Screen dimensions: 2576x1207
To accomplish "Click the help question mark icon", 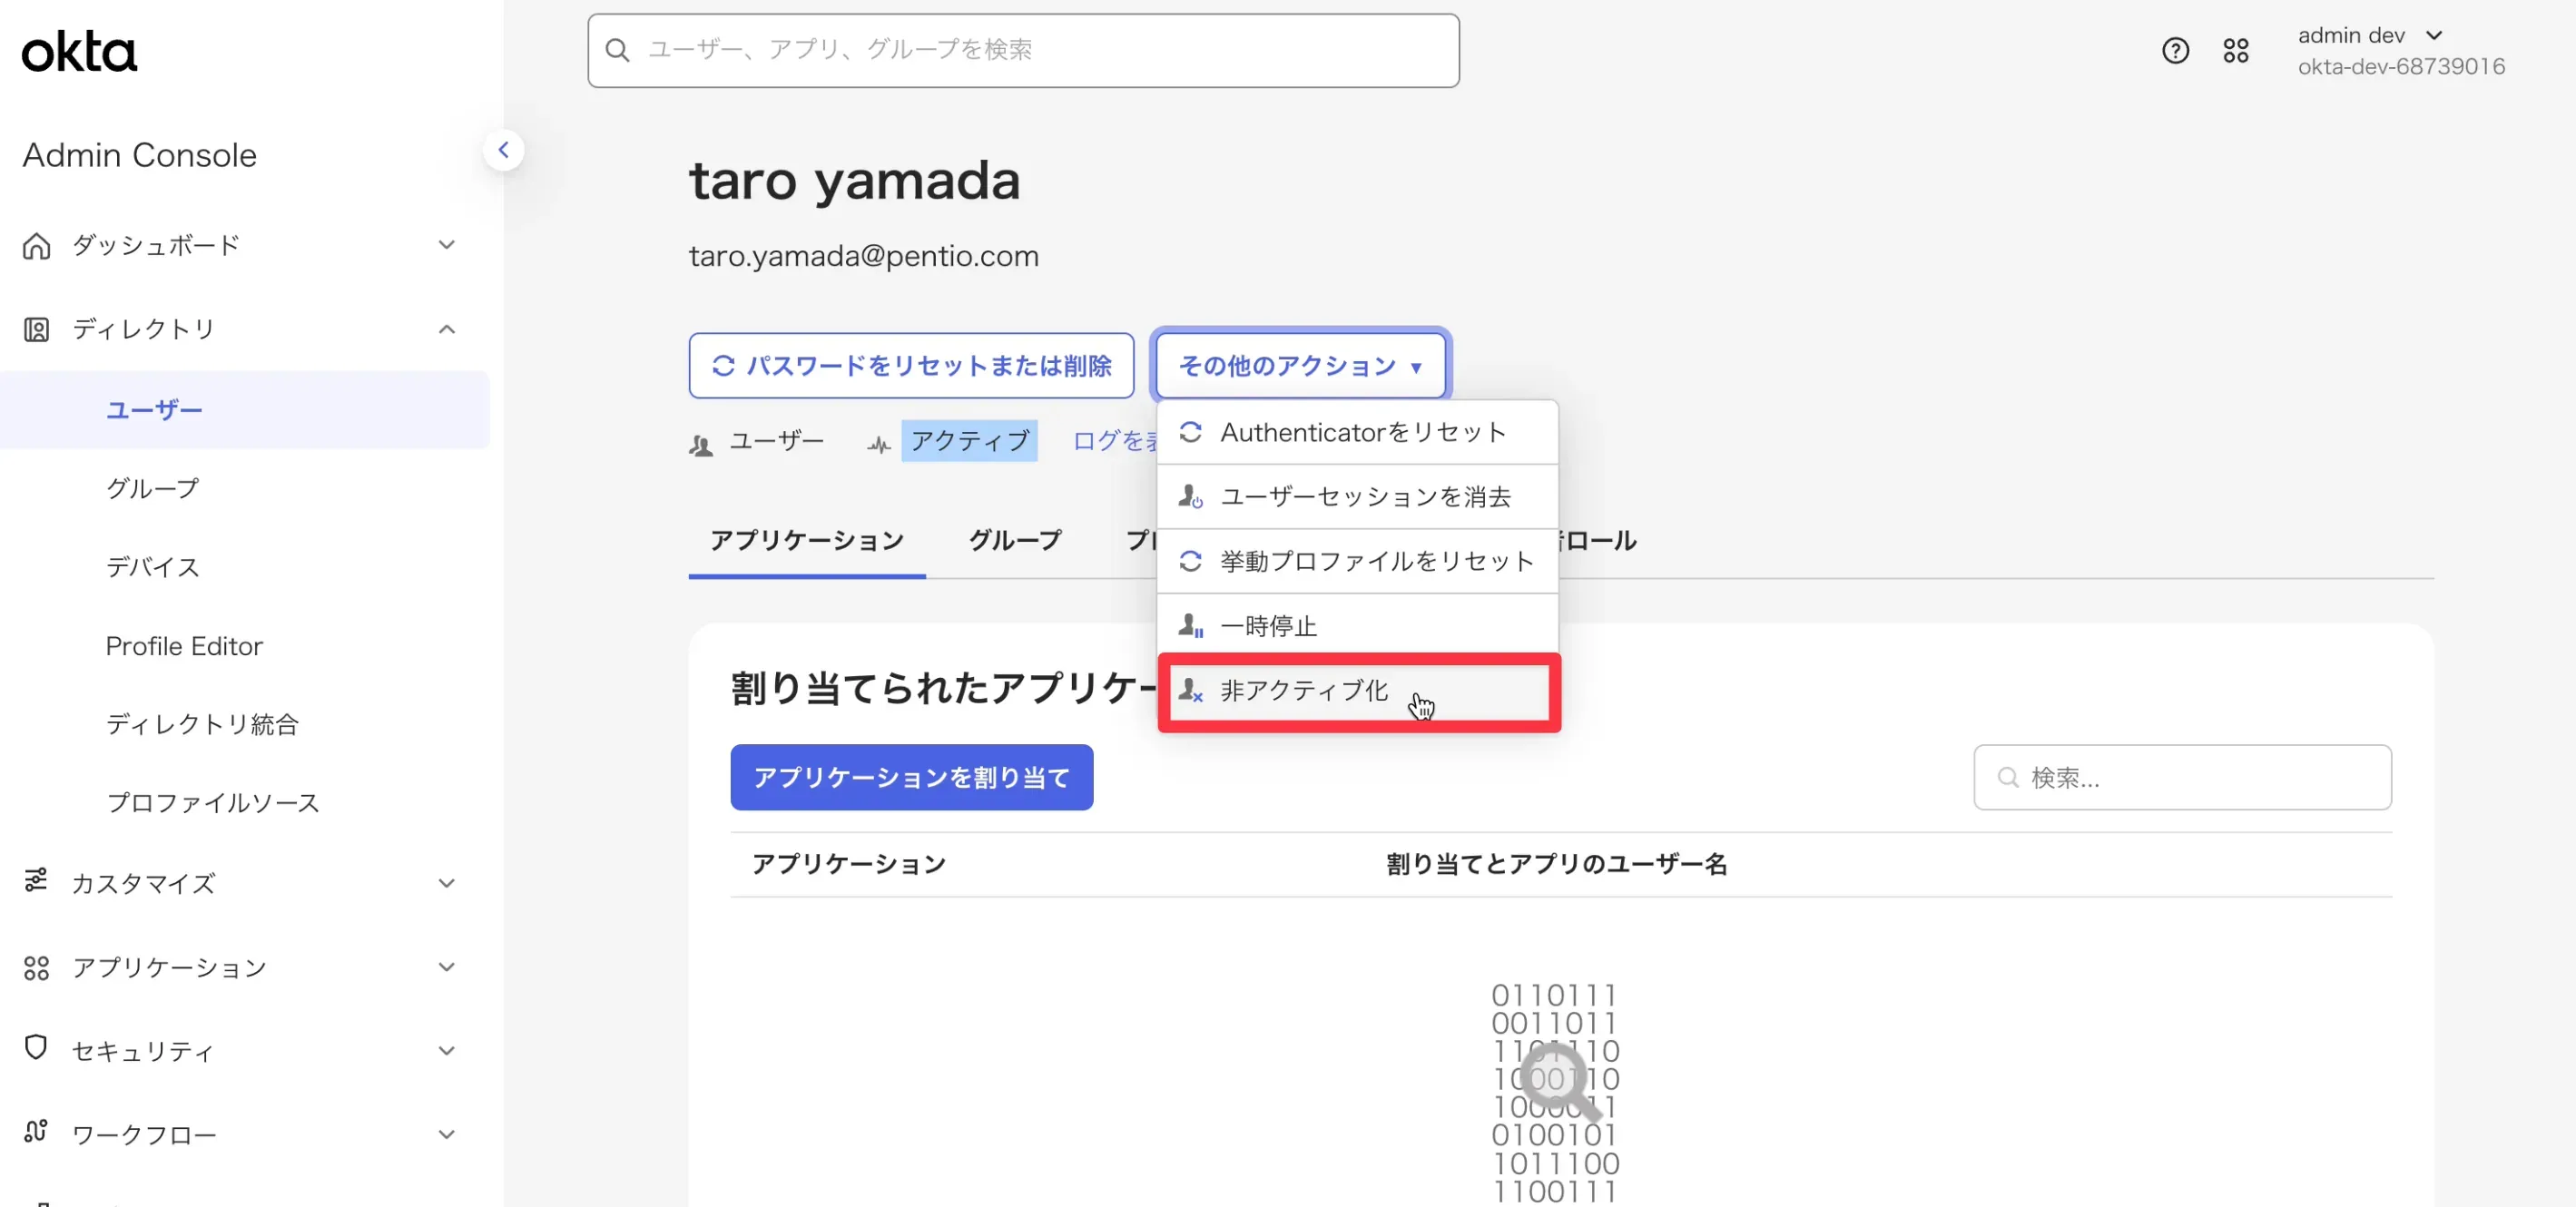I will click(x=2175, y=50).
